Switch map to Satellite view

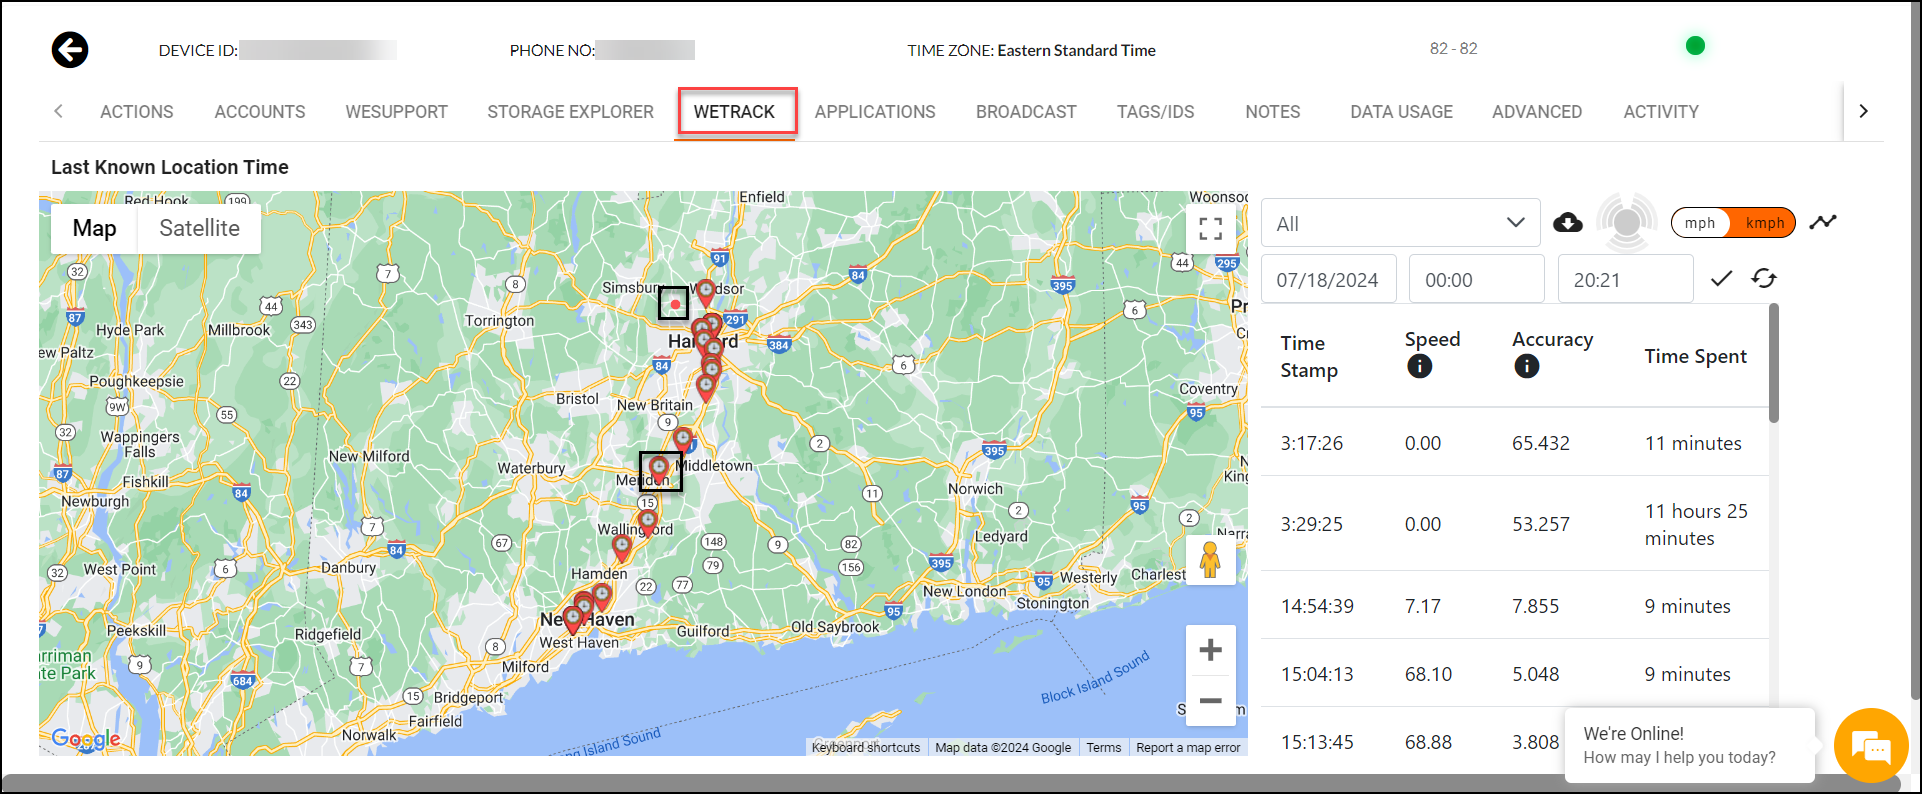(x=200, y=228)
